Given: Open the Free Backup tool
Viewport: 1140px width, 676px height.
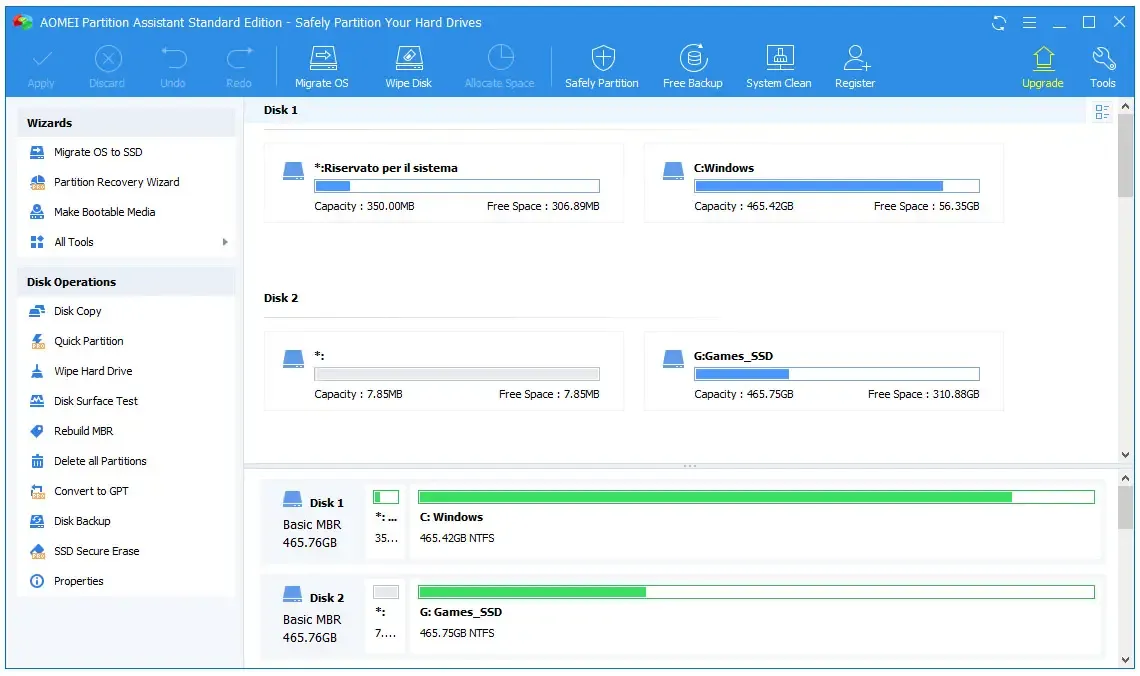Looking at the screenshot, I should [x=692, y=66].
